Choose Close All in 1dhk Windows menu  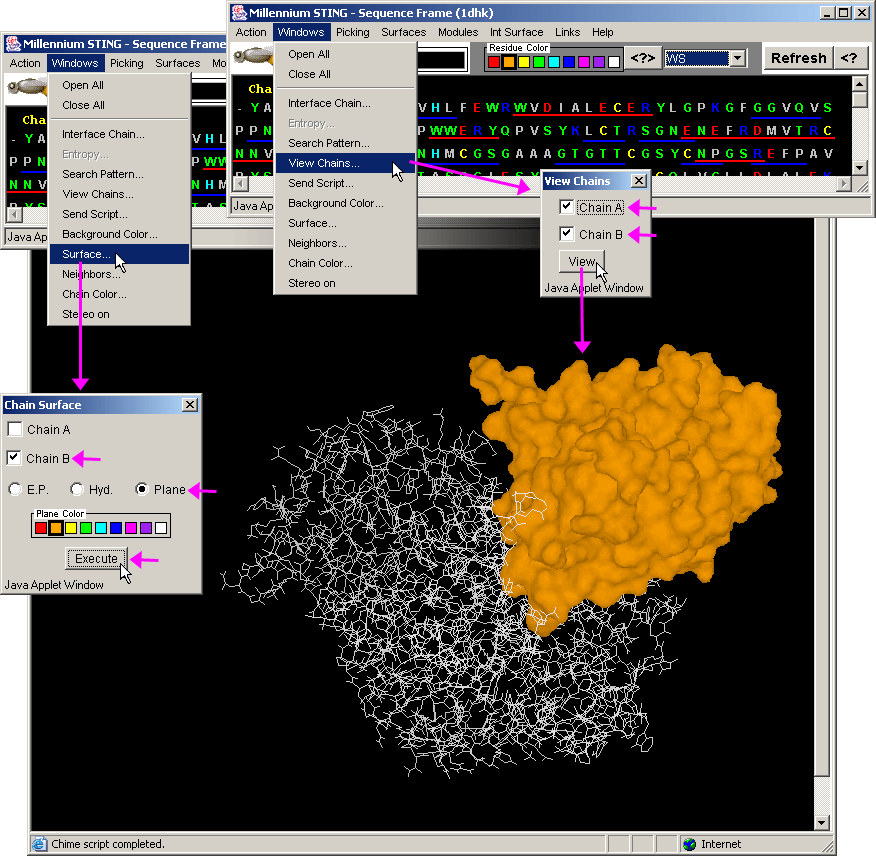click(x=345, y=74)
